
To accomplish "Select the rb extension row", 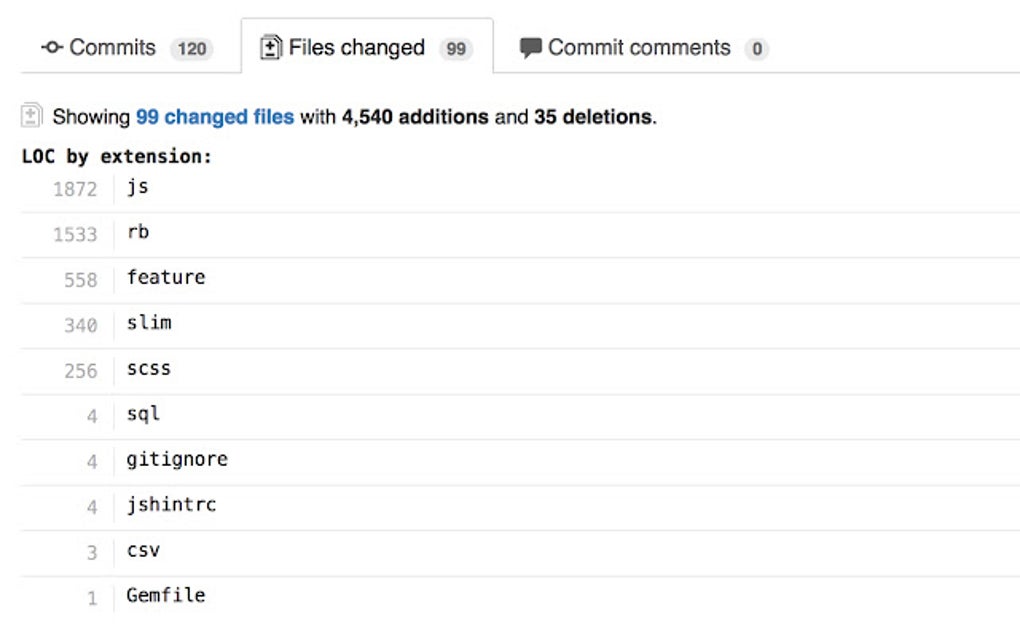I will pyautogui.click(x=138, y=232).
